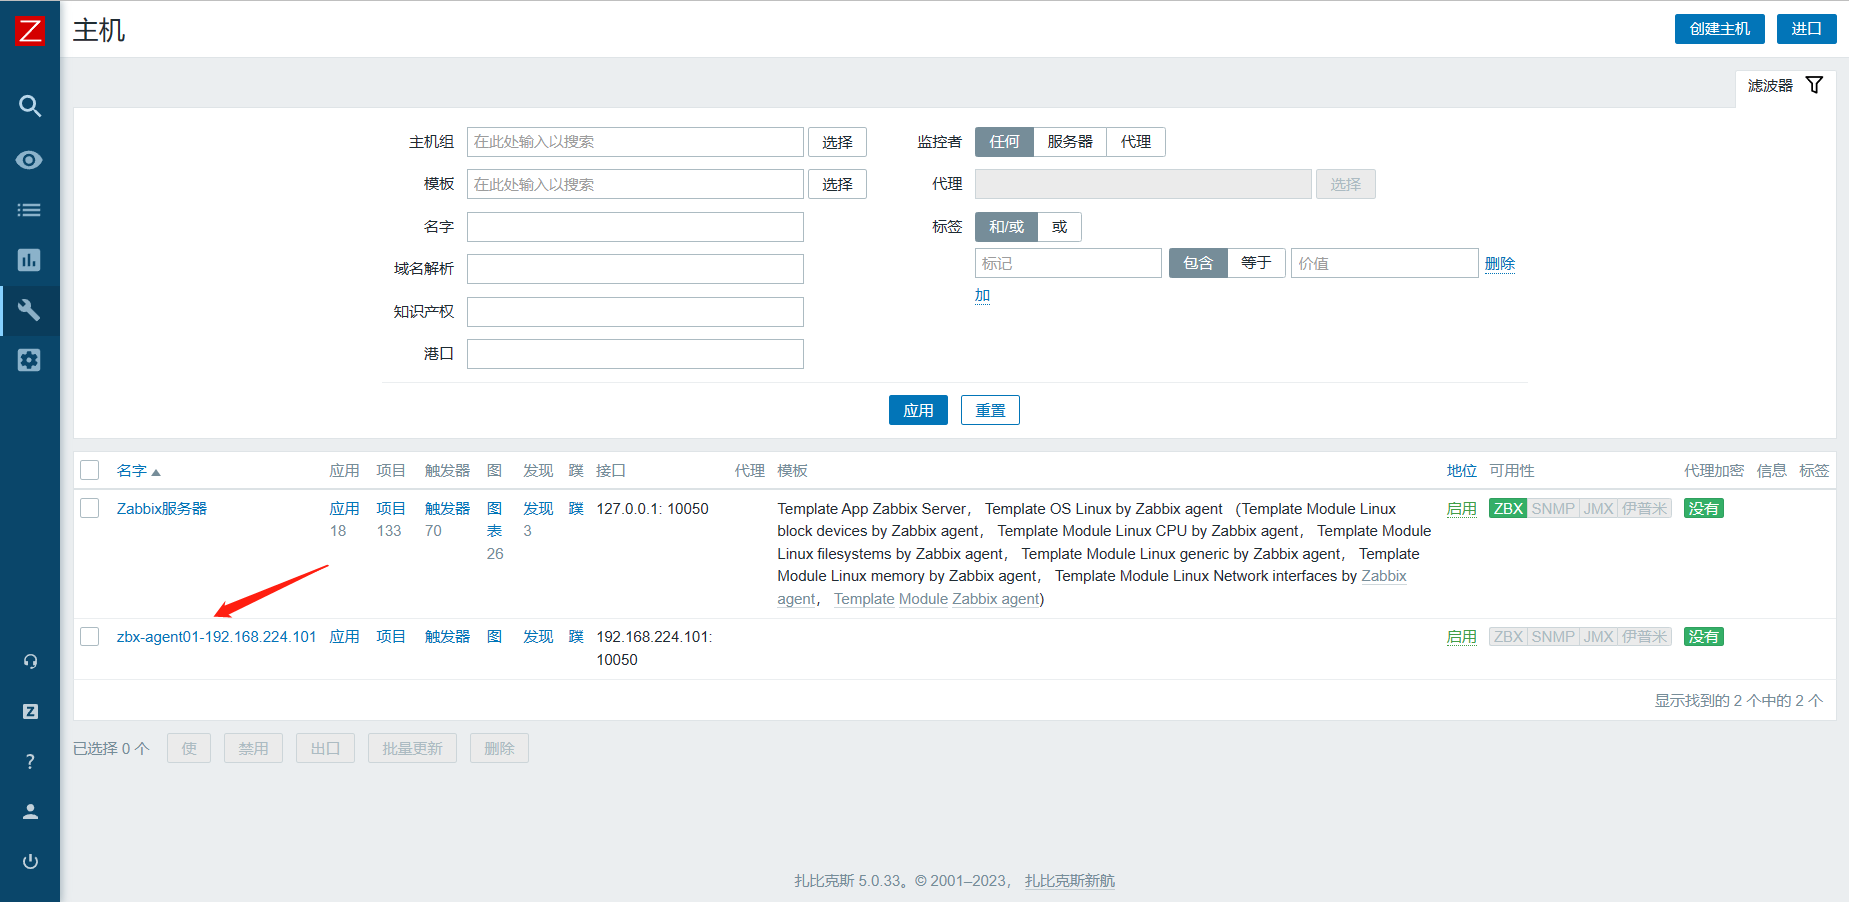Focus the 域名解析 input field
The width and height of the screenshot is (1849, 902).
click(635, 269)
